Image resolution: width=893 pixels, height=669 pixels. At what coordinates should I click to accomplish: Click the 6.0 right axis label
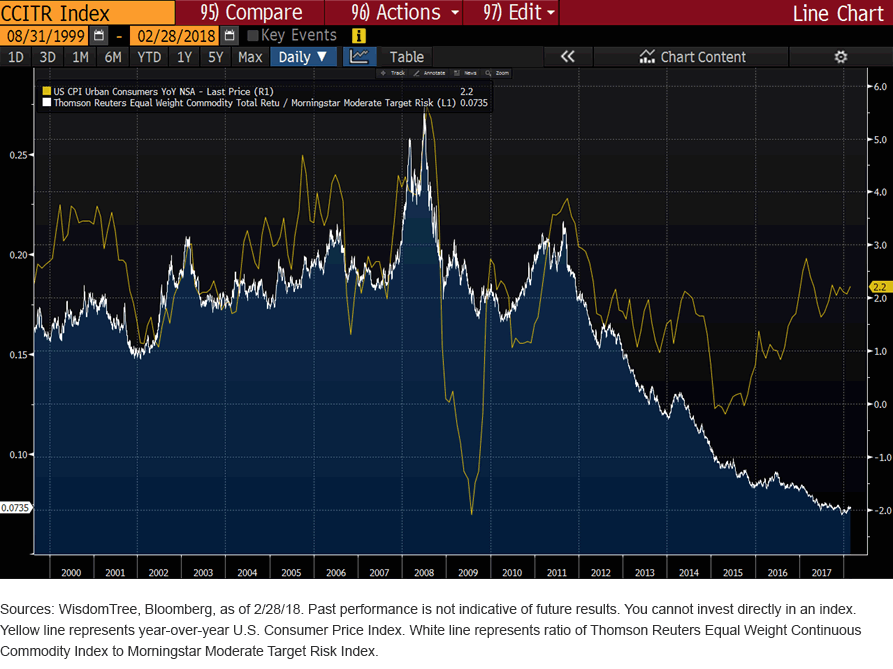[x=880, y=87]
